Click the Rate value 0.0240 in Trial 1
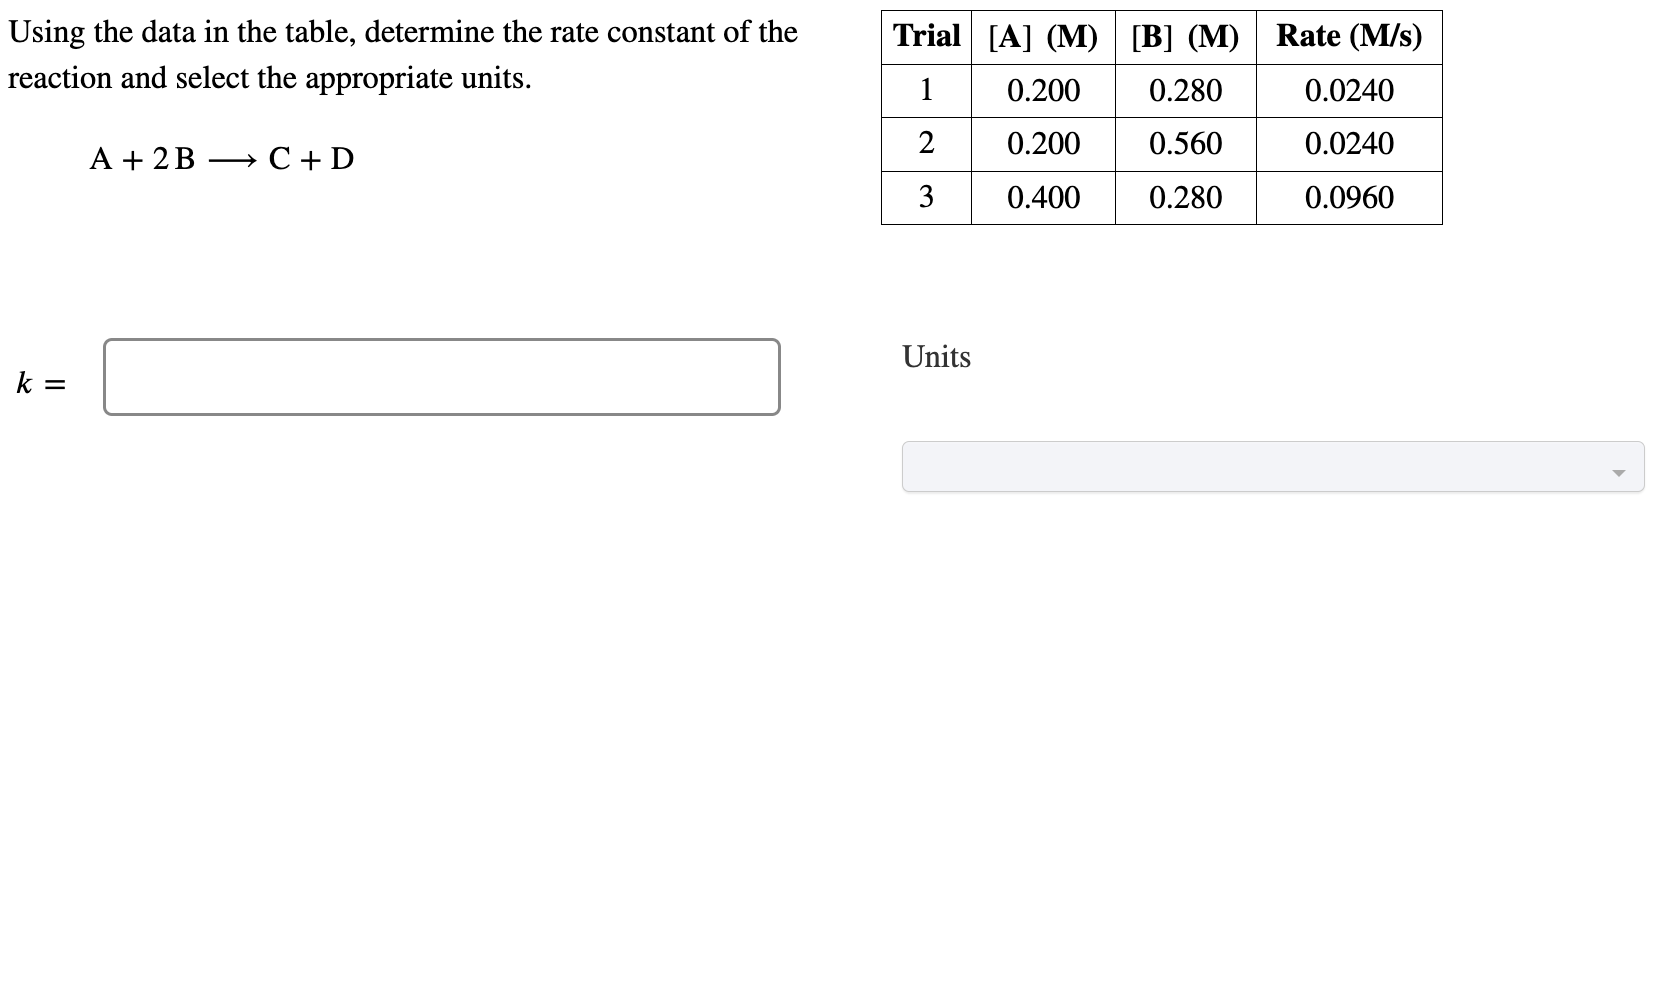This screenshot has width=1656, height=996. 1349,91
